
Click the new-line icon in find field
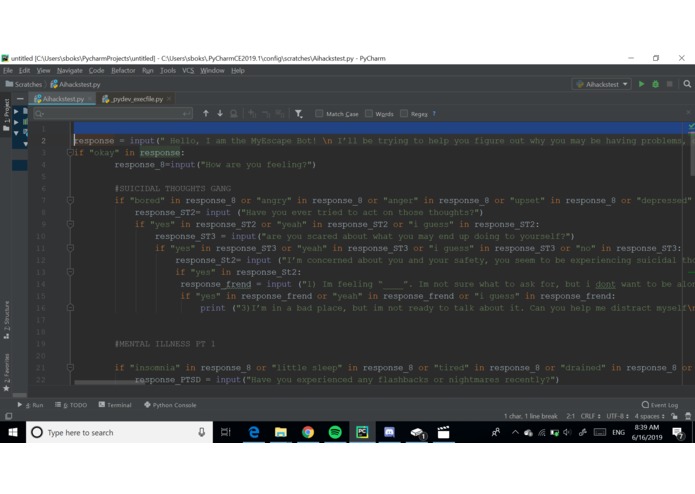pyautogui.click(x=187, y=114)
